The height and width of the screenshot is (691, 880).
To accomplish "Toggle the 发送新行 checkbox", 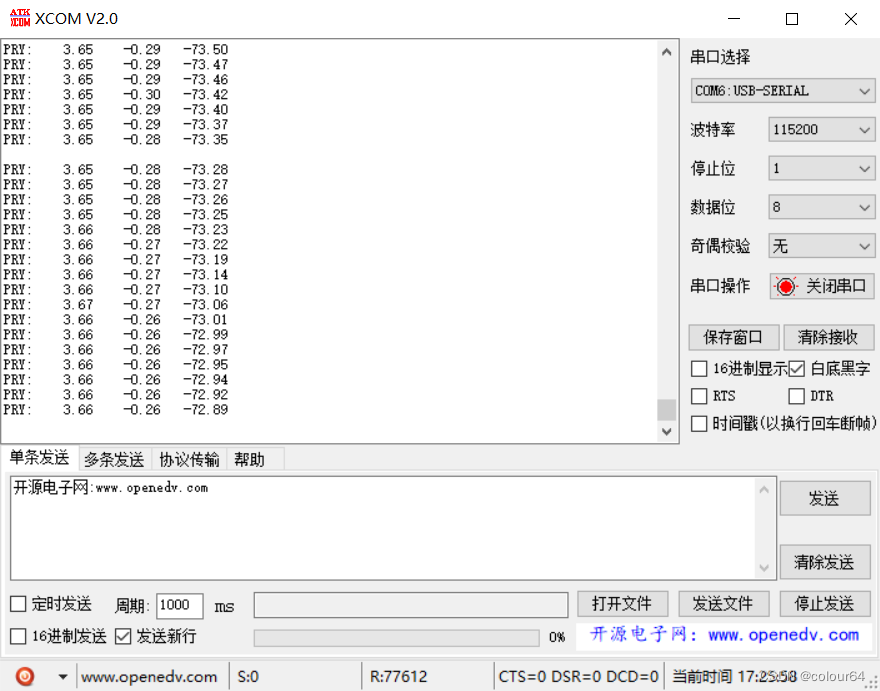I will [123, 636].
